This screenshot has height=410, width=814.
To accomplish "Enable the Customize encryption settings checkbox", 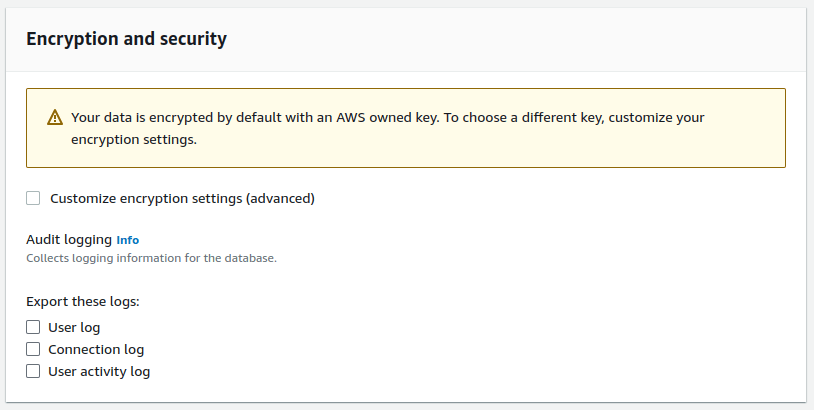I will coord(33,198).
